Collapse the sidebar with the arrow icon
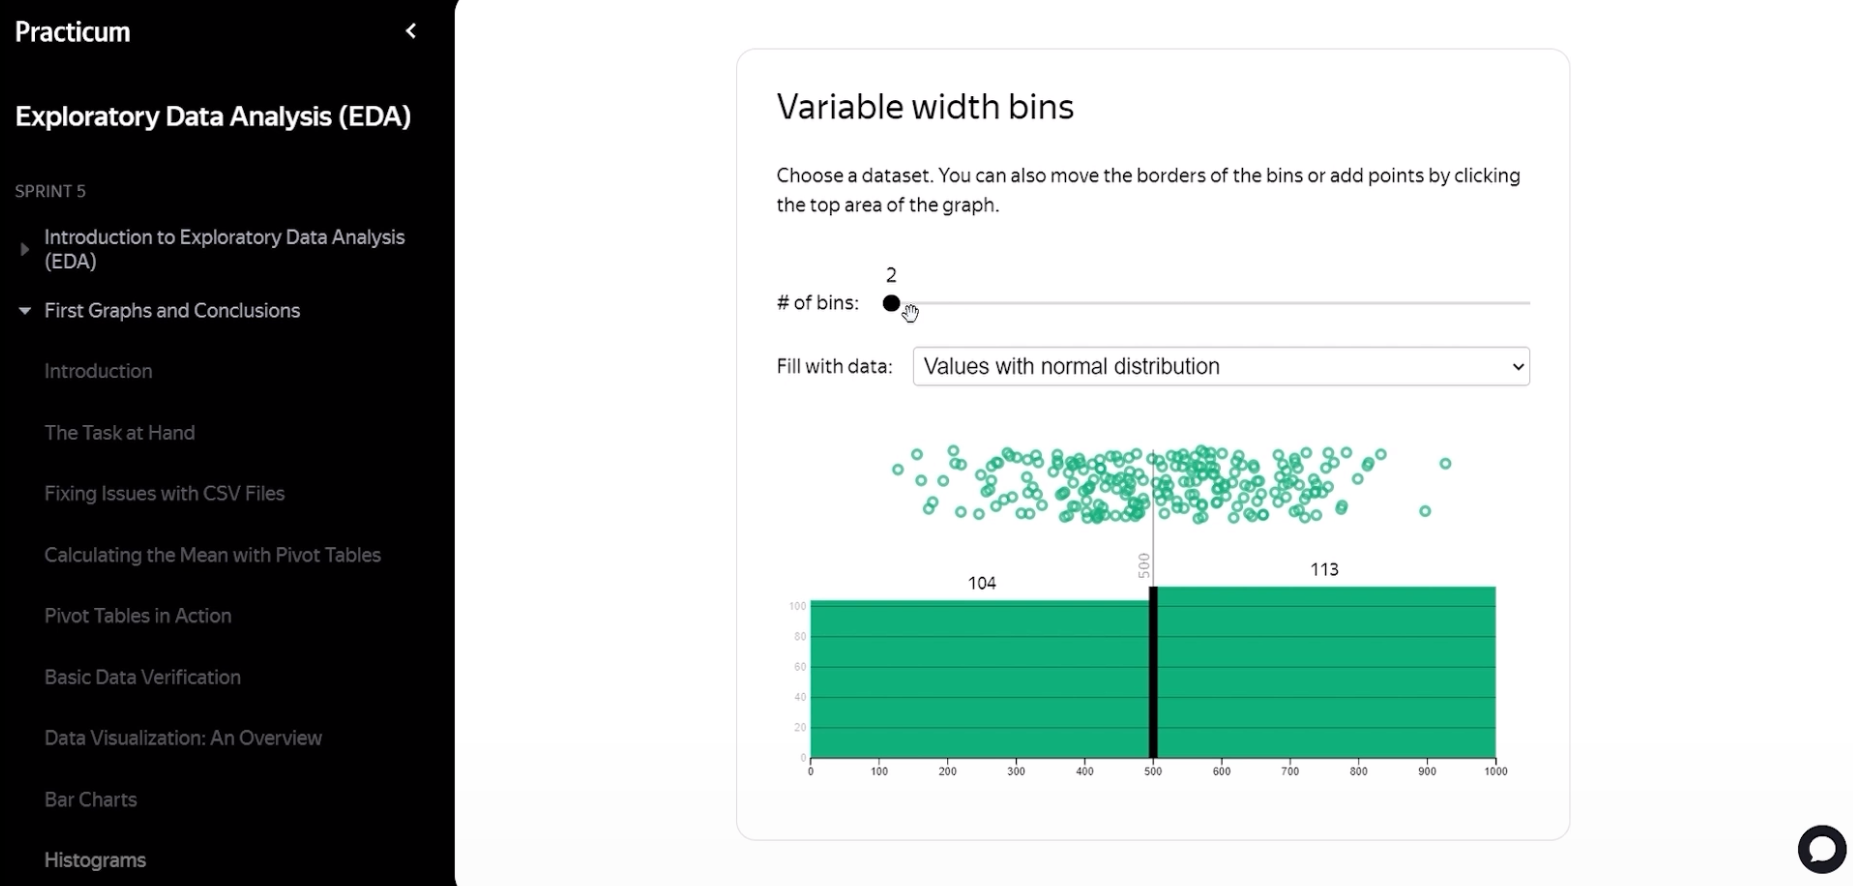Screen dimensions: 1853x886 click(x=411, y=31)
